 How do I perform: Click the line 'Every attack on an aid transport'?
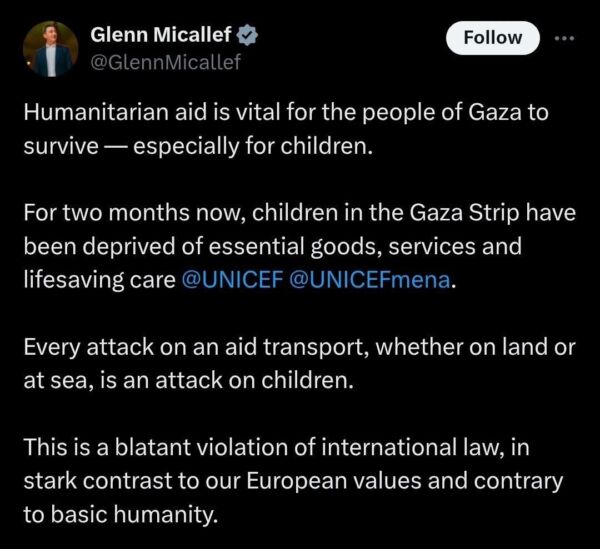point(300,347)
